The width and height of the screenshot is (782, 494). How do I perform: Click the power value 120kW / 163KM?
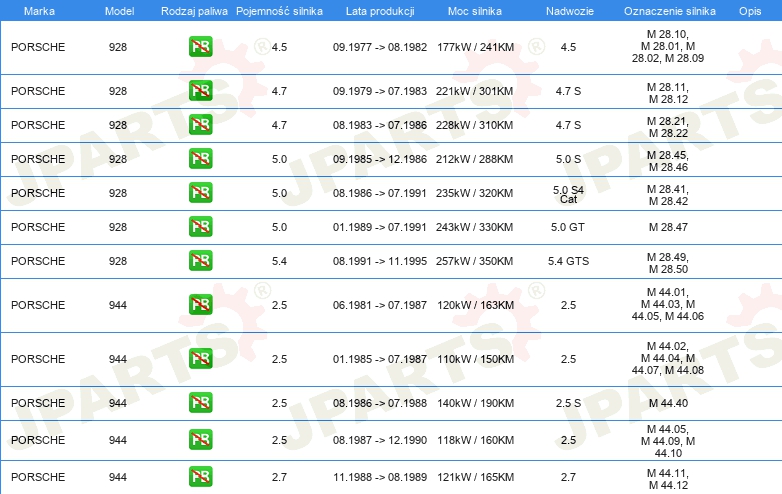(x=475, y=305)
